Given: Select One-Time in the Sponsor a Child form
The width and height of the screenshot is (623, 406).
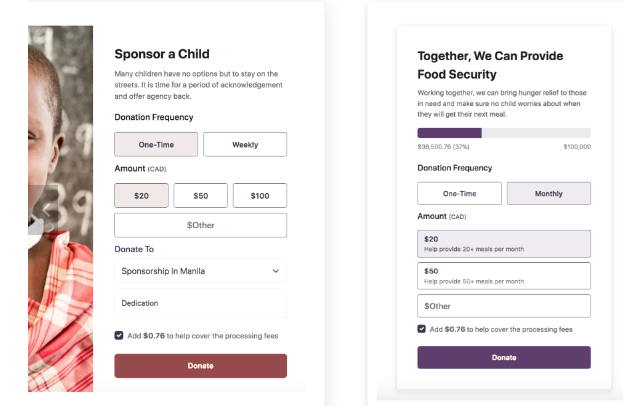Looking at the screenshot, I should pos(155,144).
